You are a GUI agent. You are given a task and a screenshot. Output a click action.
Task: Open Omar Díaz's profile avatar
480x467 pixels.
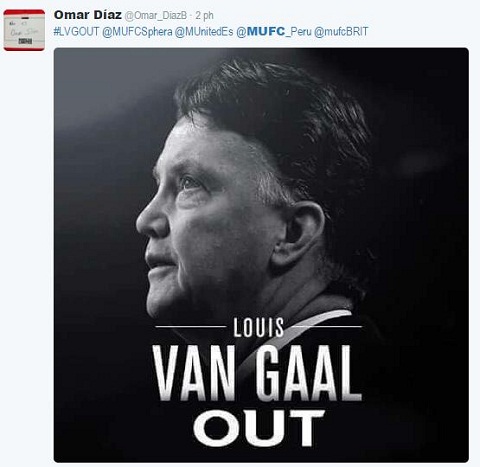tap(24, 30)
